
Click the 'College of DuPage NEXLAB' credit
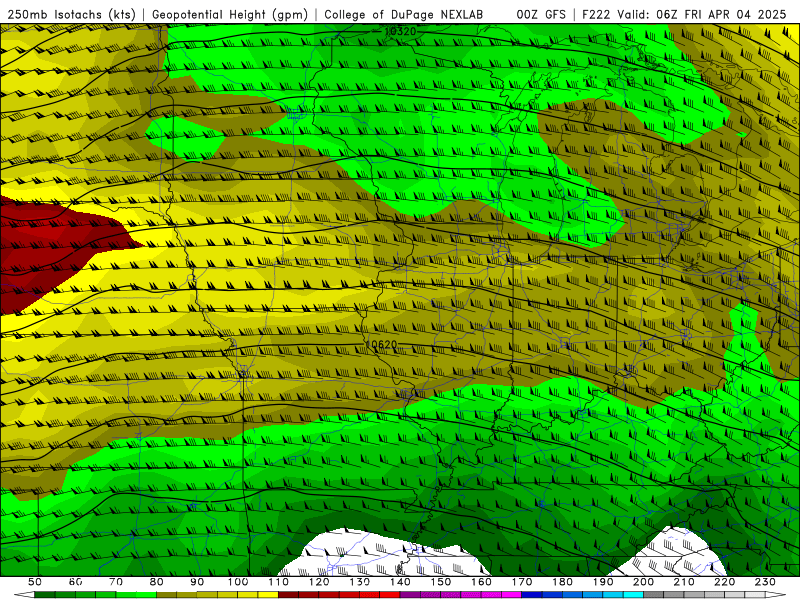[404, 15]
